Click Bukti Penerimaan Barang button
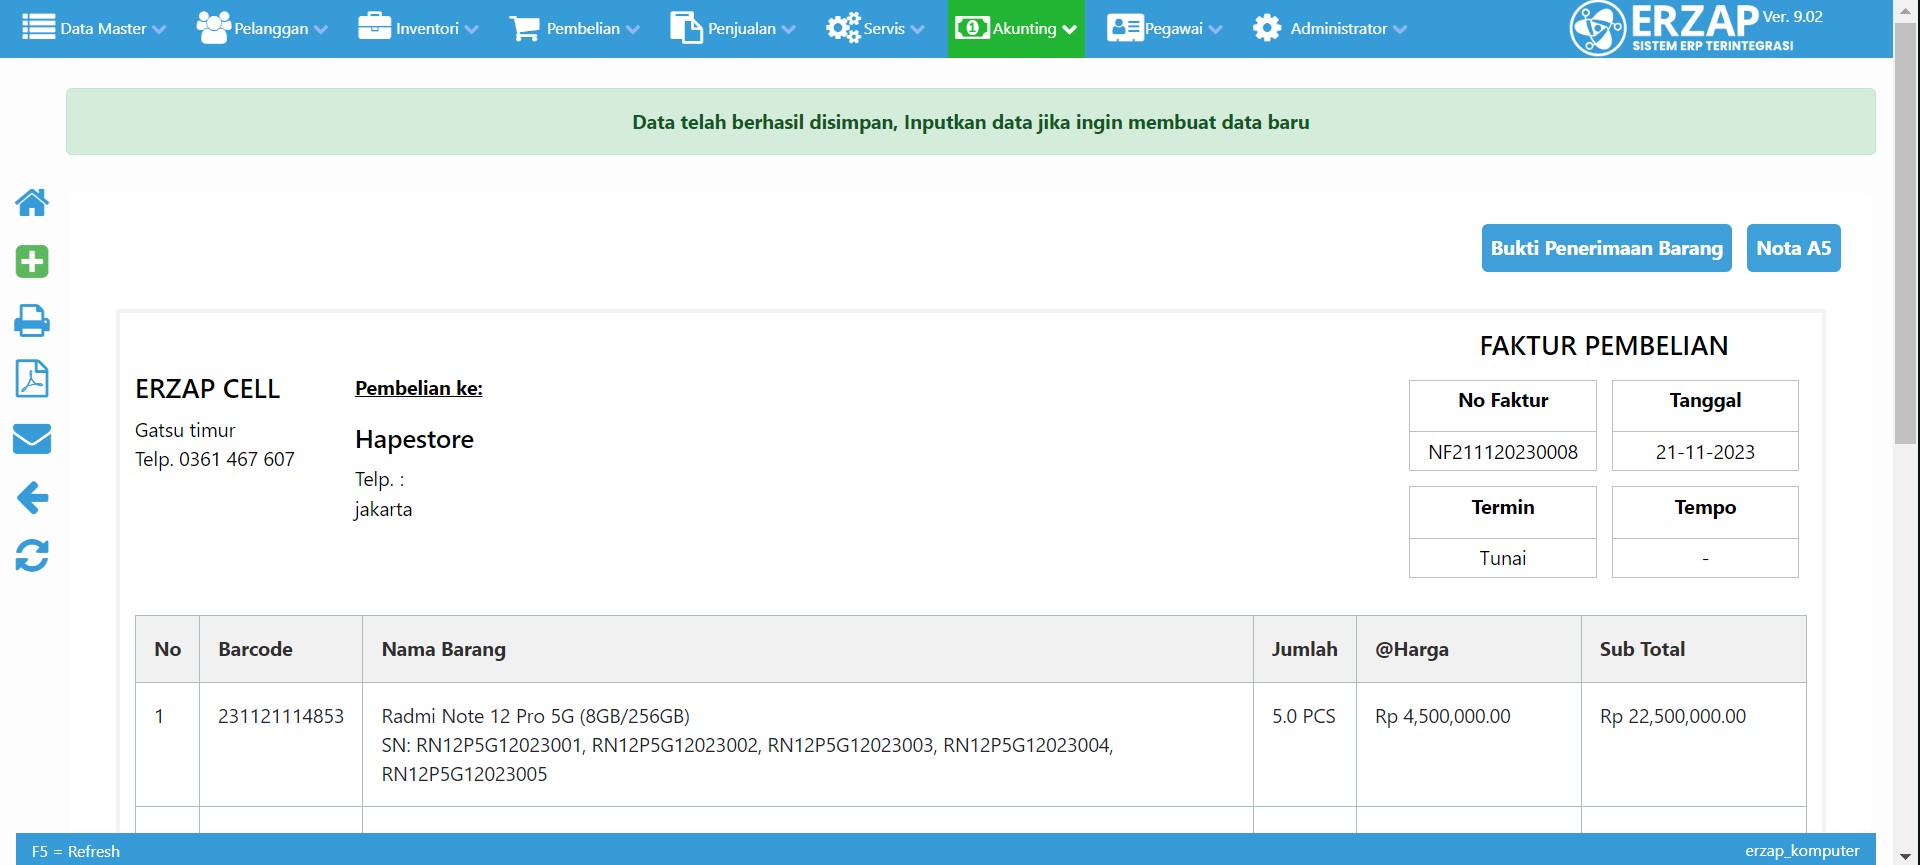This screenshot has width=1920, height=865. 1606,248
